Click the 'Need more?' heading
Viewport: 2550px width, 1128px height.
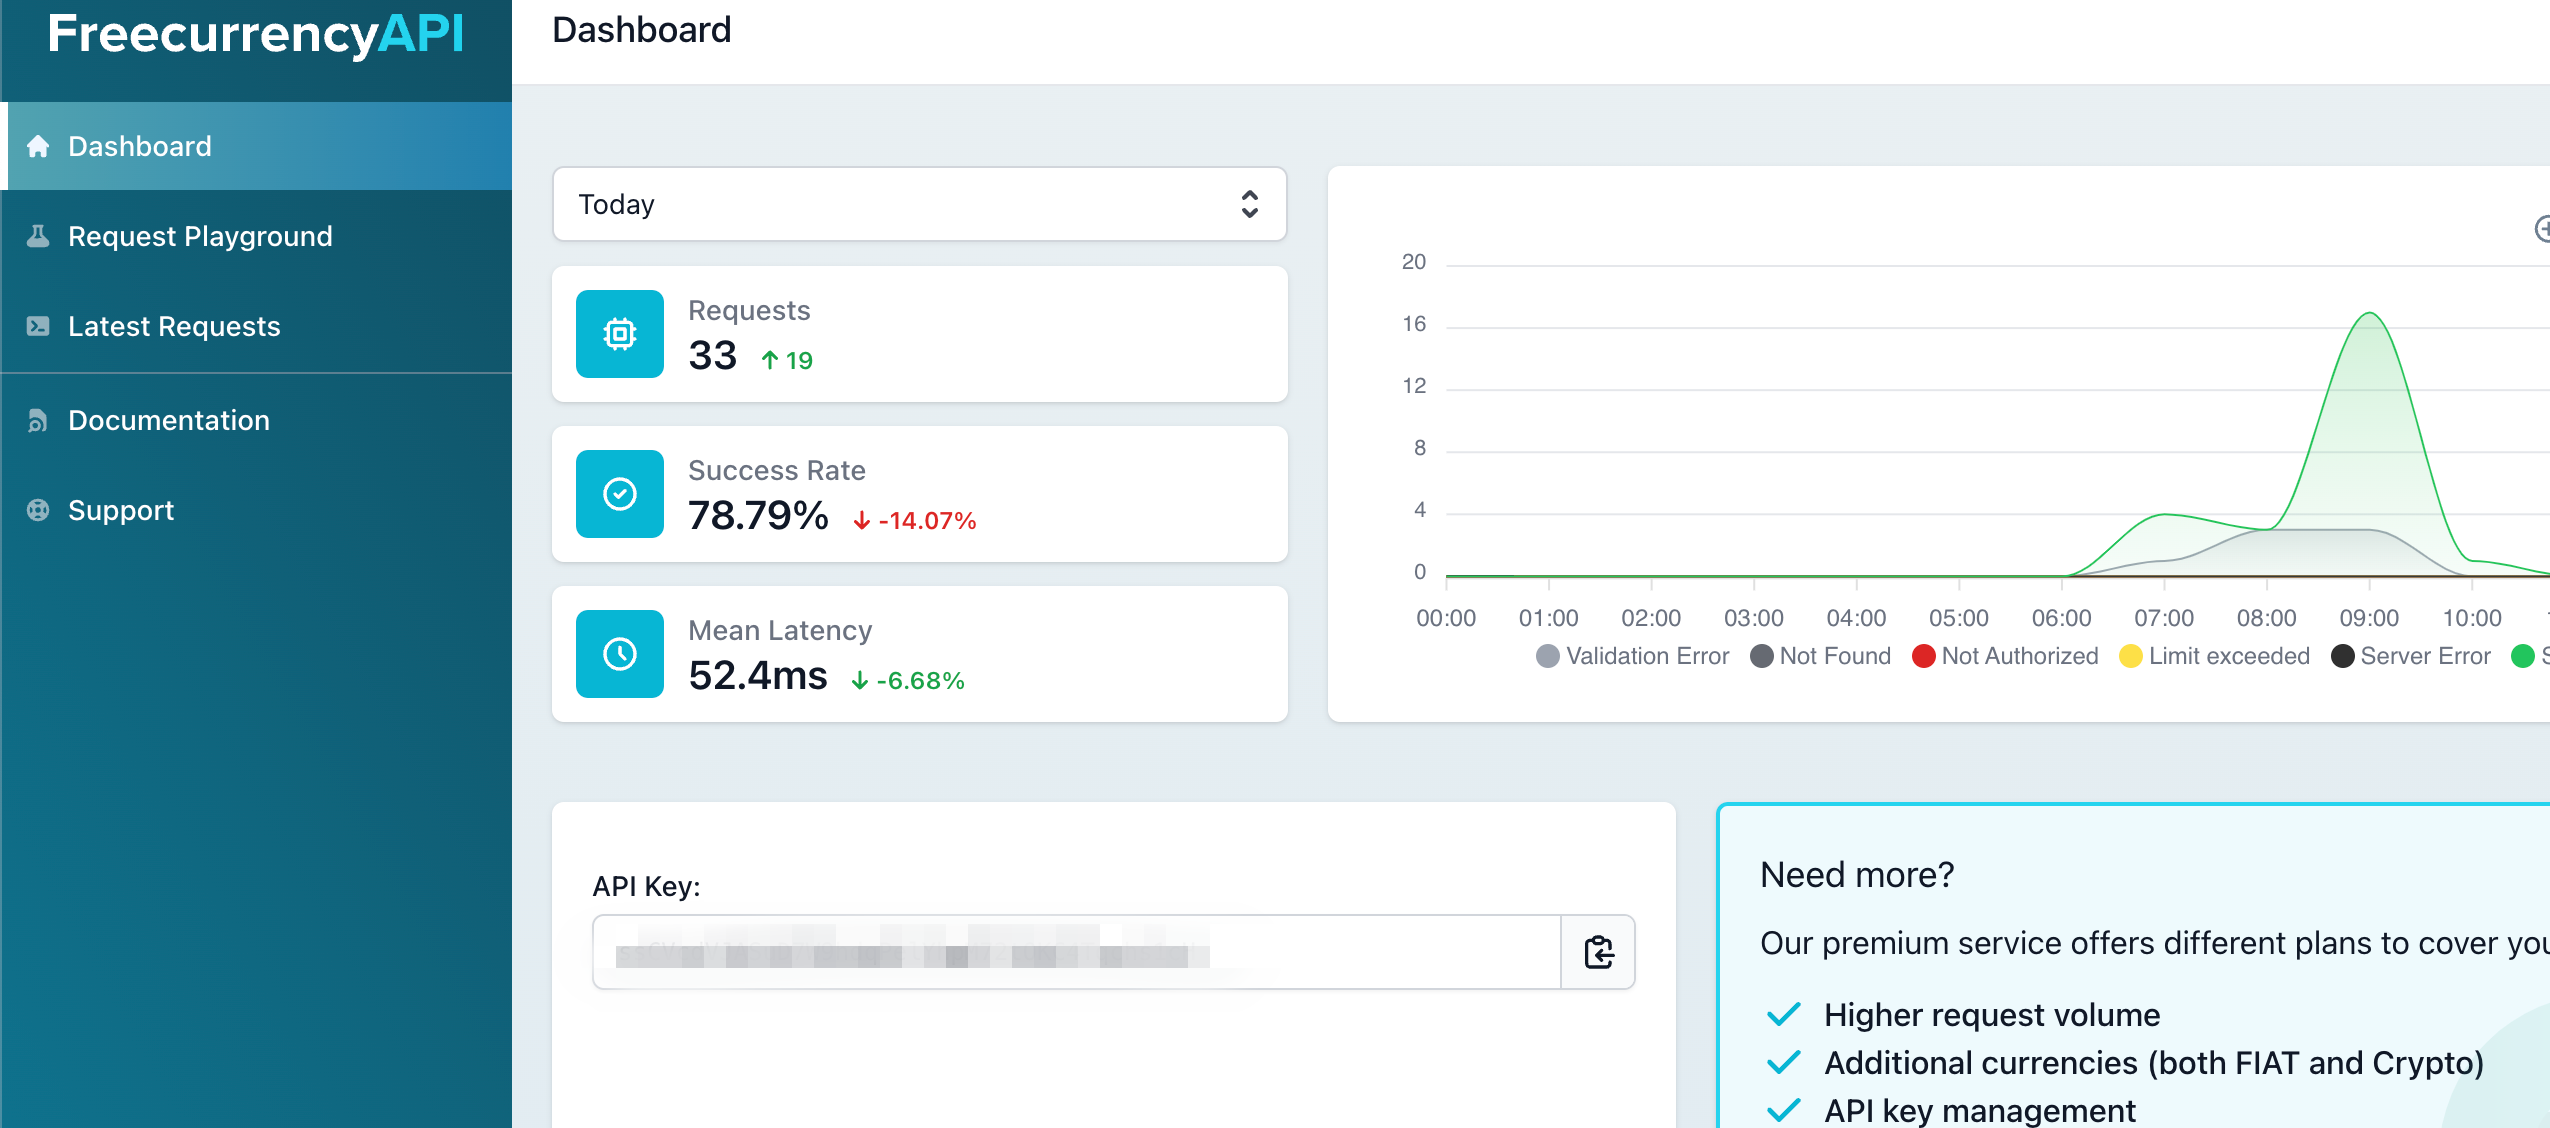[x=1857, y=875]
